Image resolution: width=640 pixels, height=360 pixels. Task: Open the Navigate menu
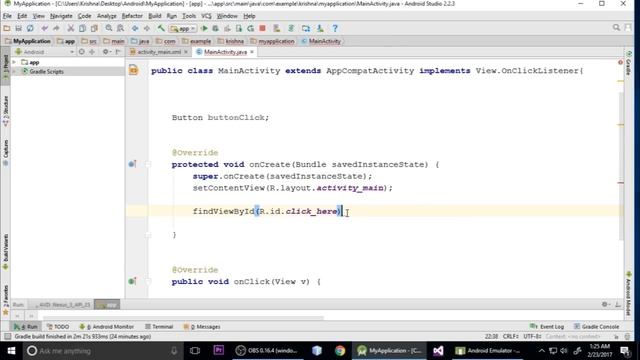pyautogui.click(x=61, y=16)
